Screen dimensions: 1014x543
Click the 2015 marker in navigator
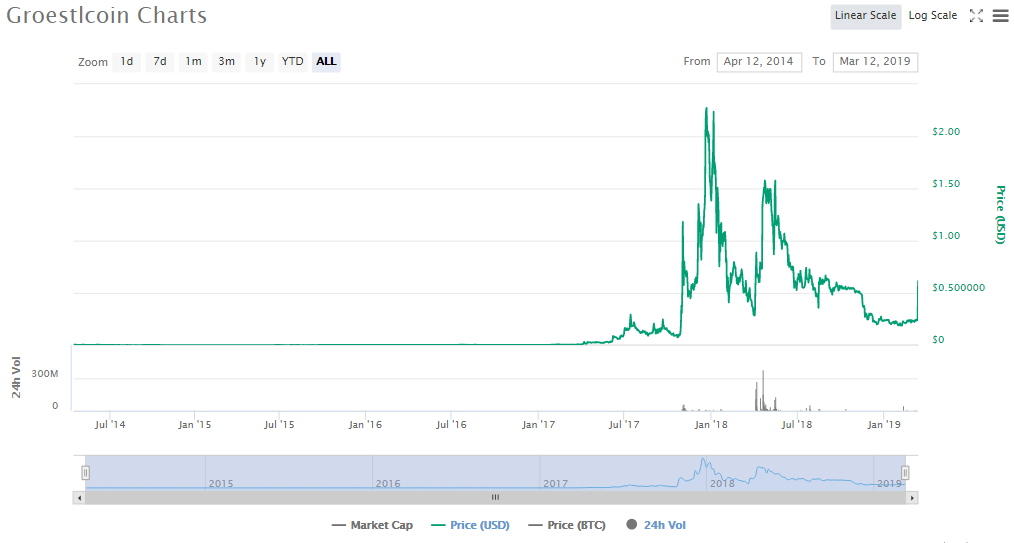221,484
